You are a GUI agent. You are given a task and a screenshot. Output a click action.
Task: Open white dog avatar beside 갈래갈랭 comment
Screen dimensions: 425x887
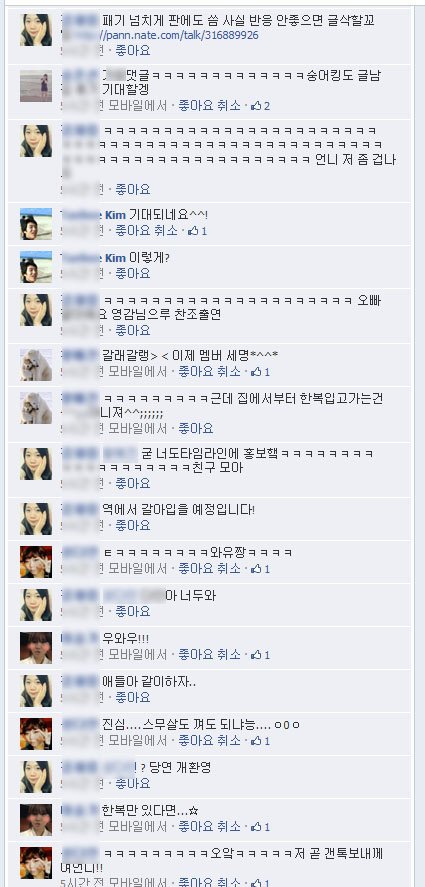[x=36, y=365]
